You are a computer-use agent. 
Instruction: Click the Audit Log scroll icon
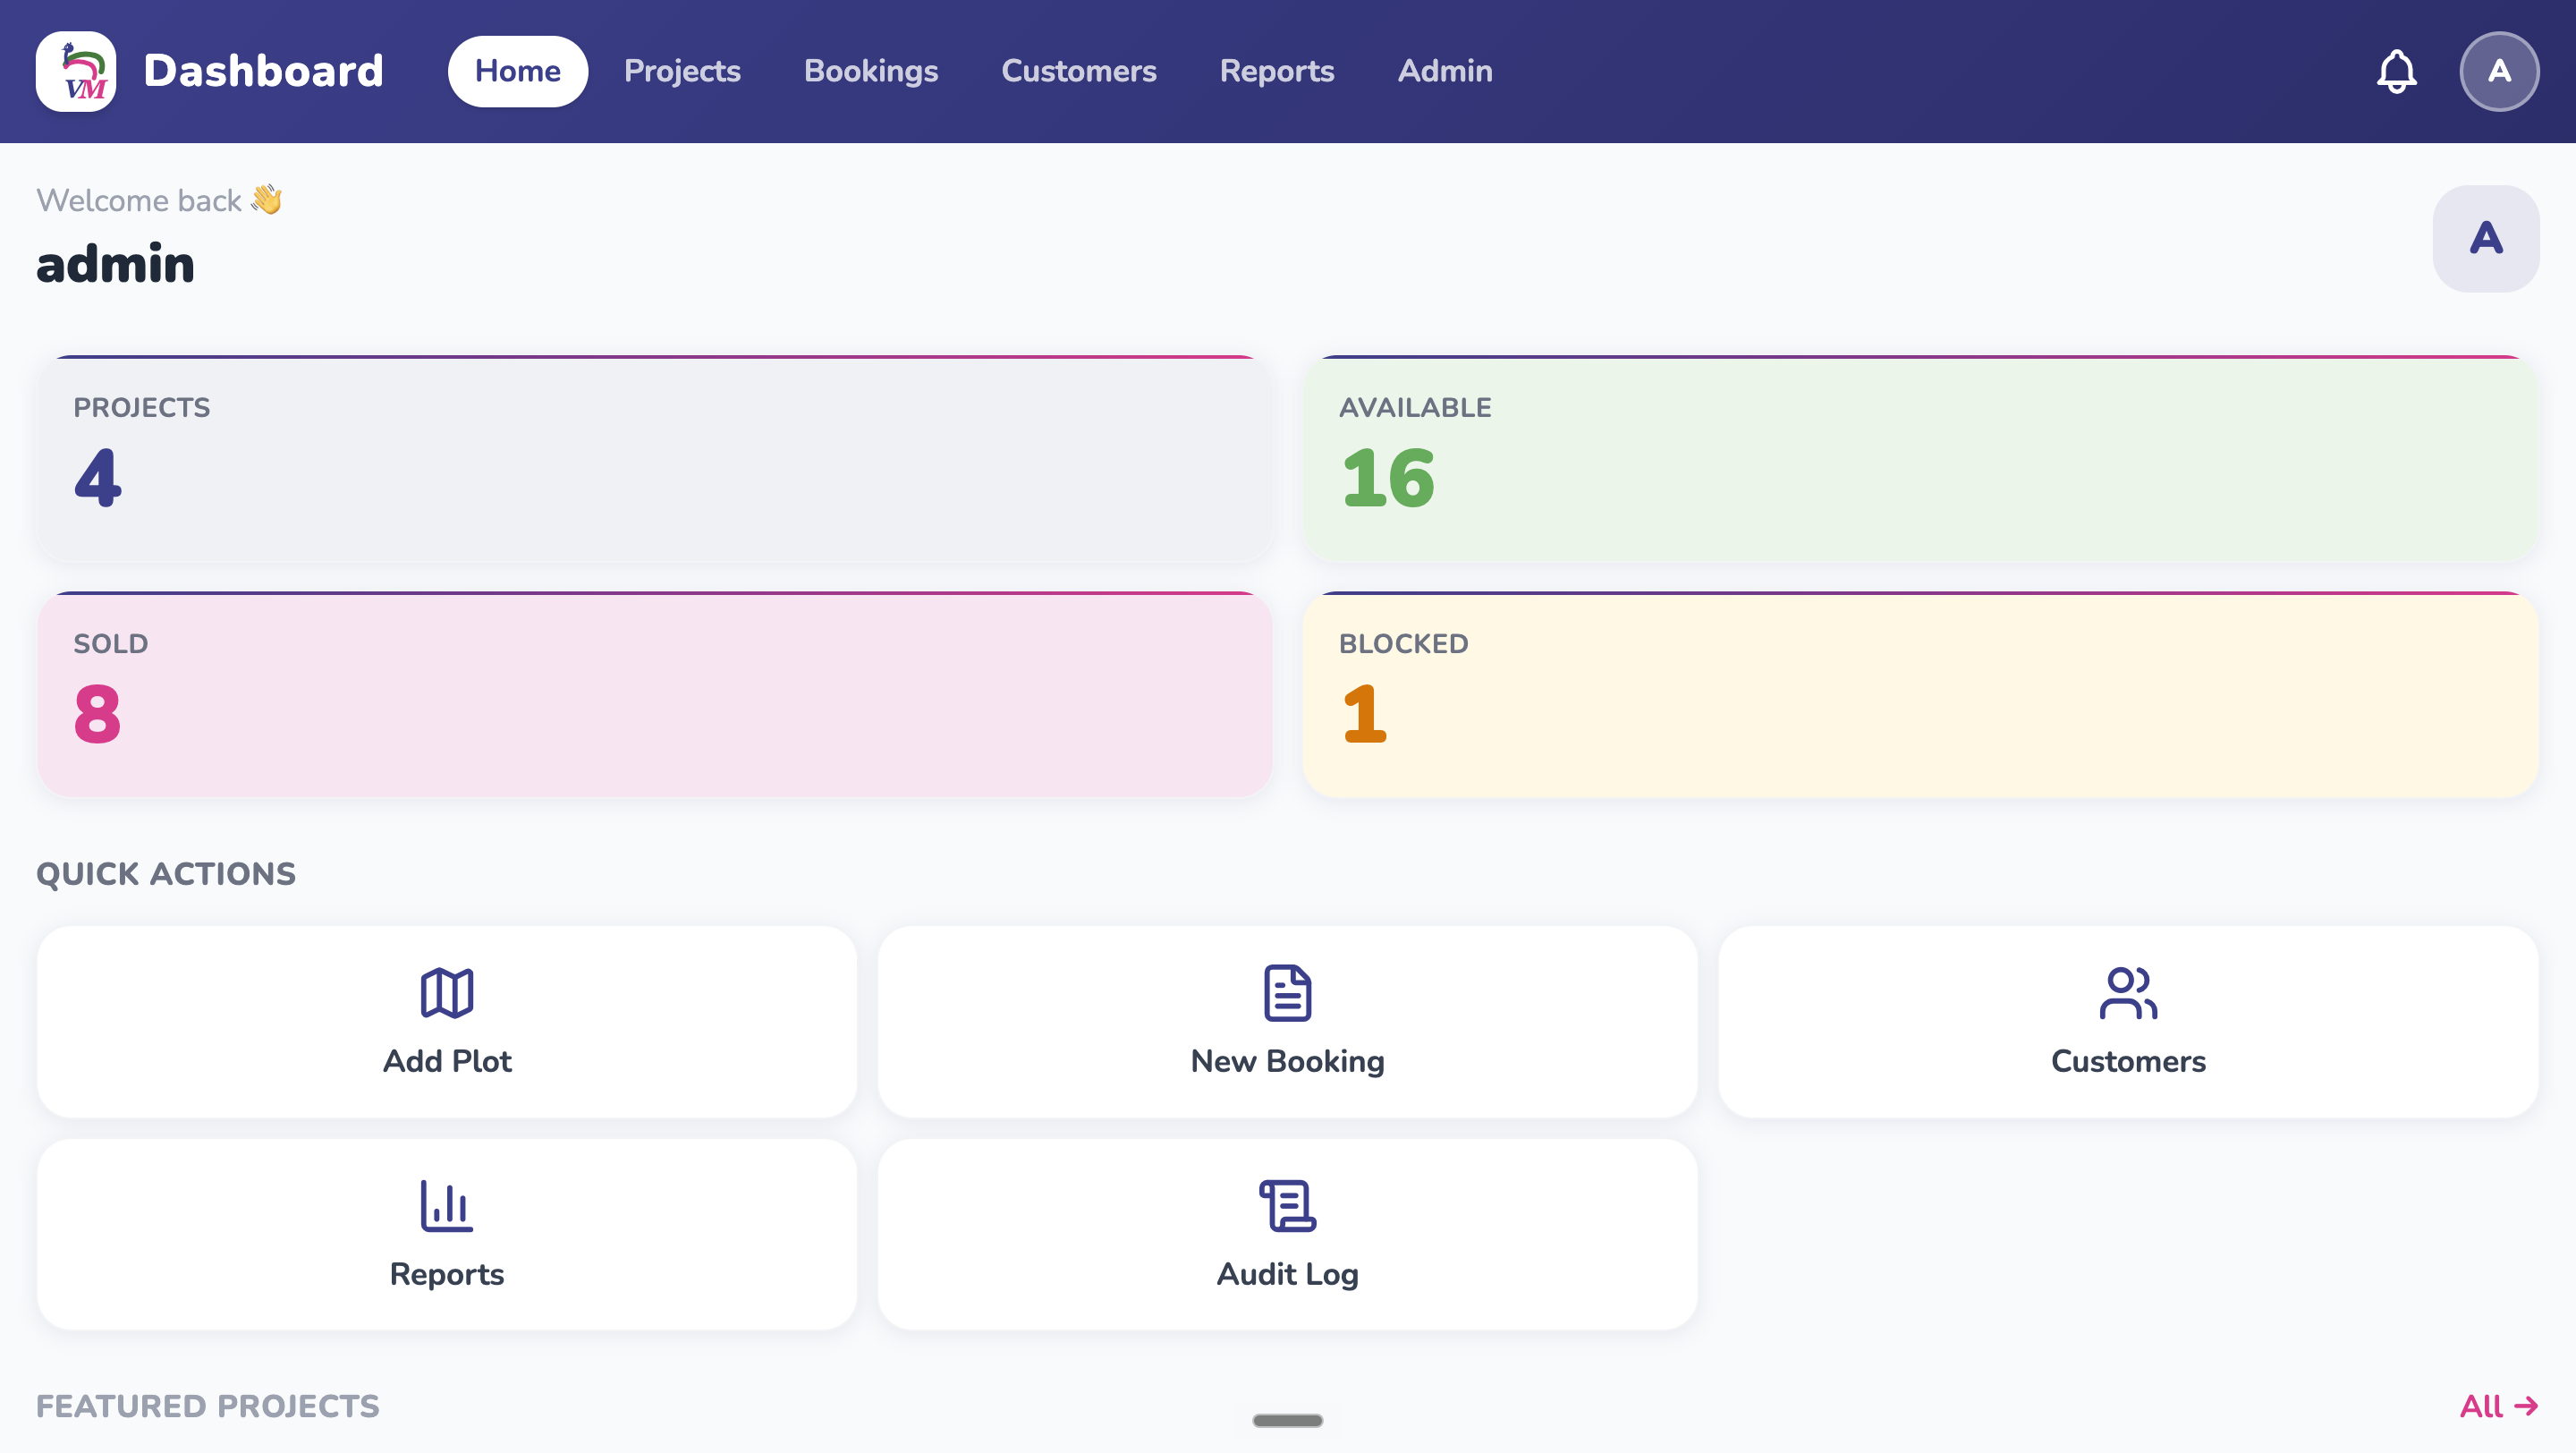pyautogui.click(x=1287, y=1205)
